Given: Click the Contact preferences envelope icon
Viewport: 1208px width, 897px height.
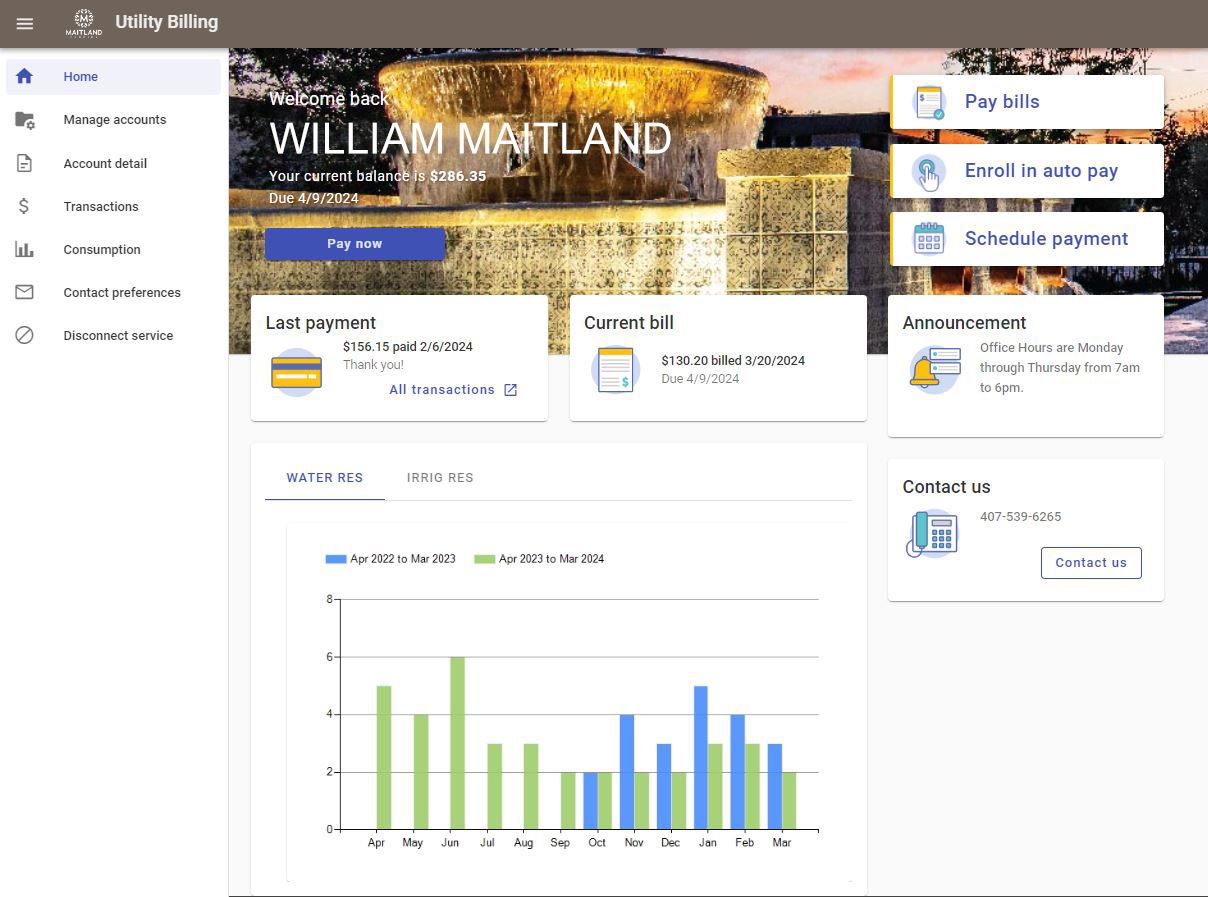Looking at the screenshot, I should tap(24, 292).
